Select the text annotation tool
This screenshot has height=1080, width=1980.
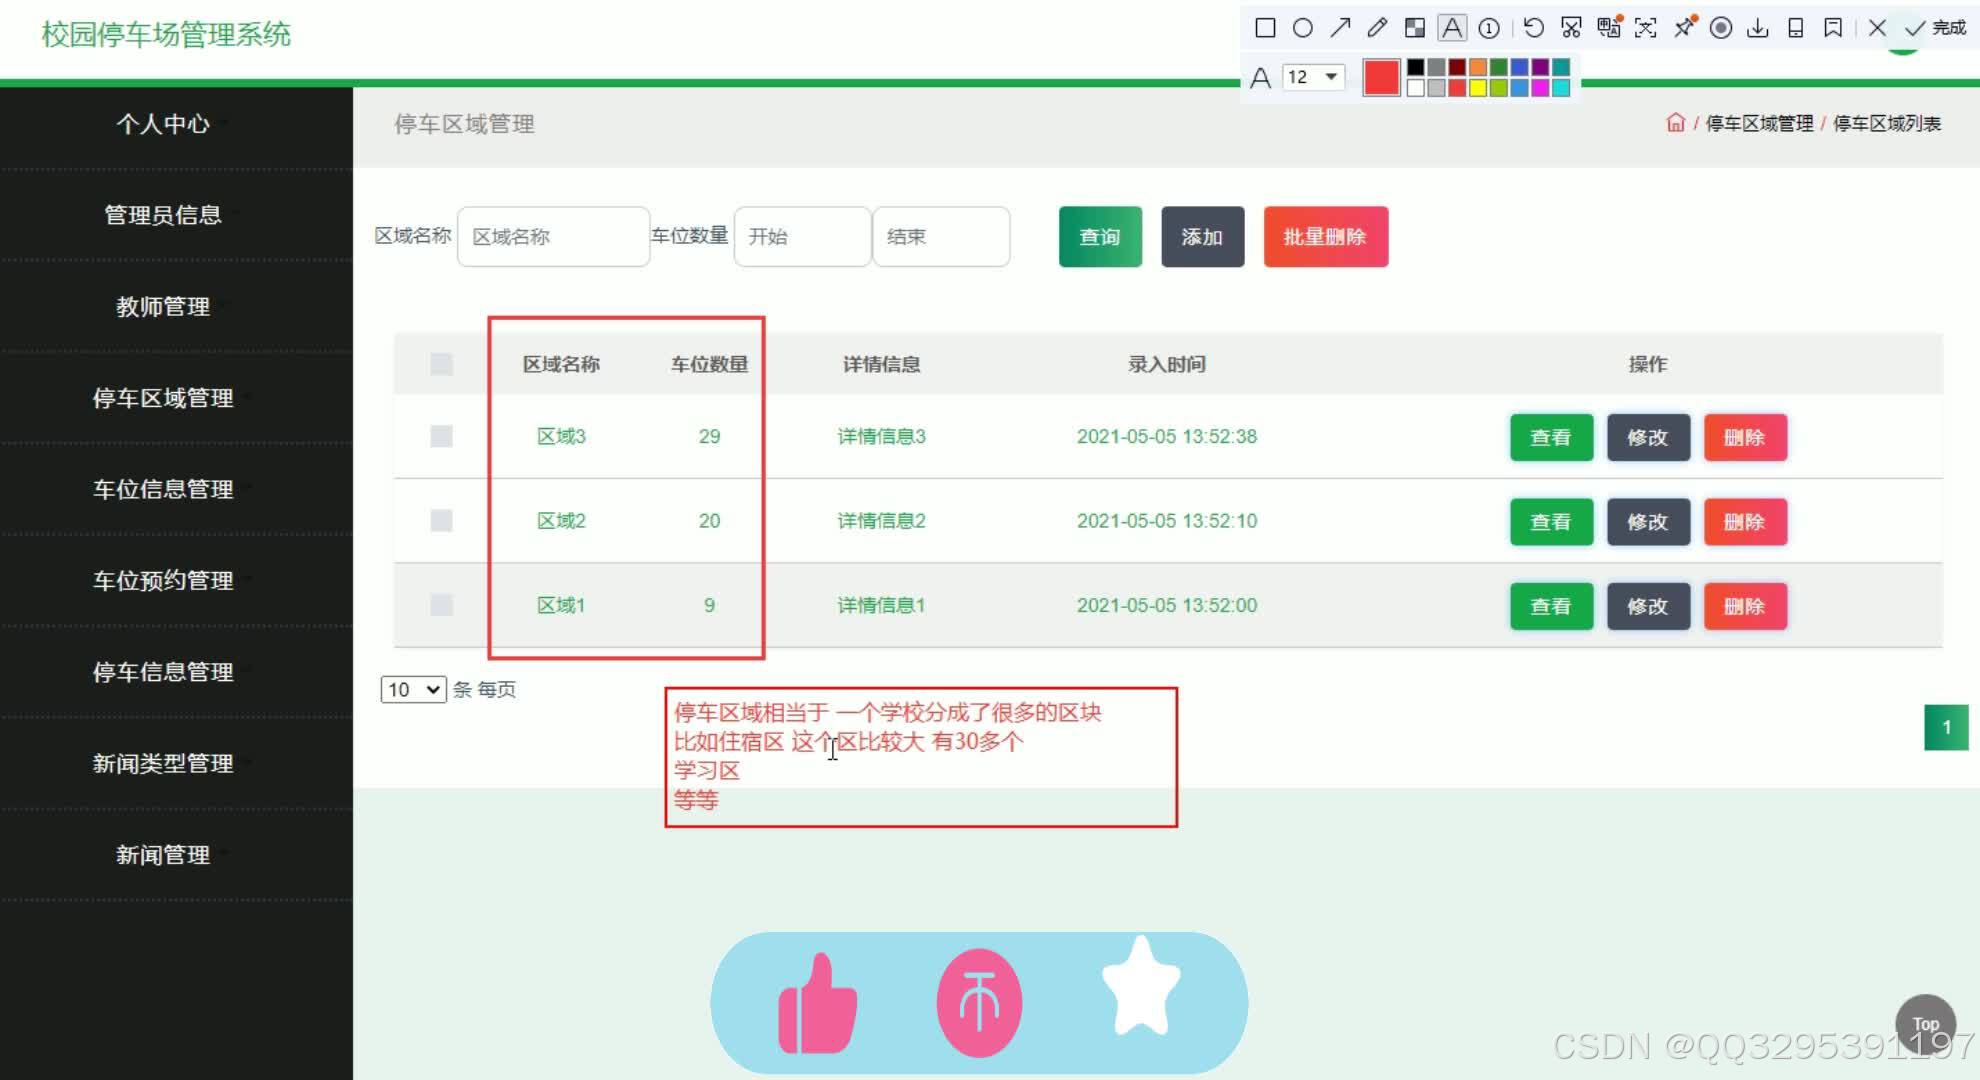pos(1452,28)
